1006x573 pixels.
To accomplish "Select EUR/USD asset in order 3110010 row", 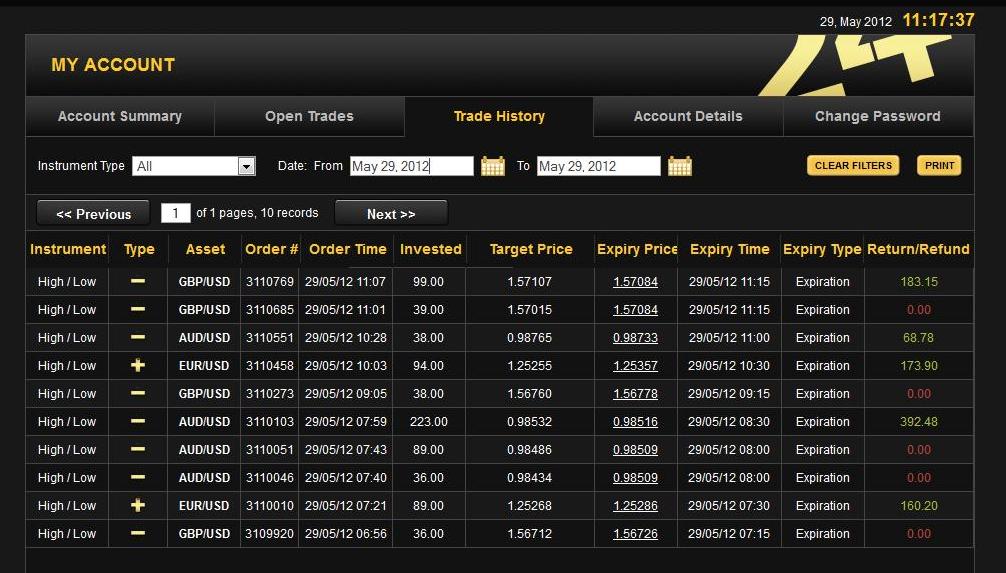I will click(204, 506).
